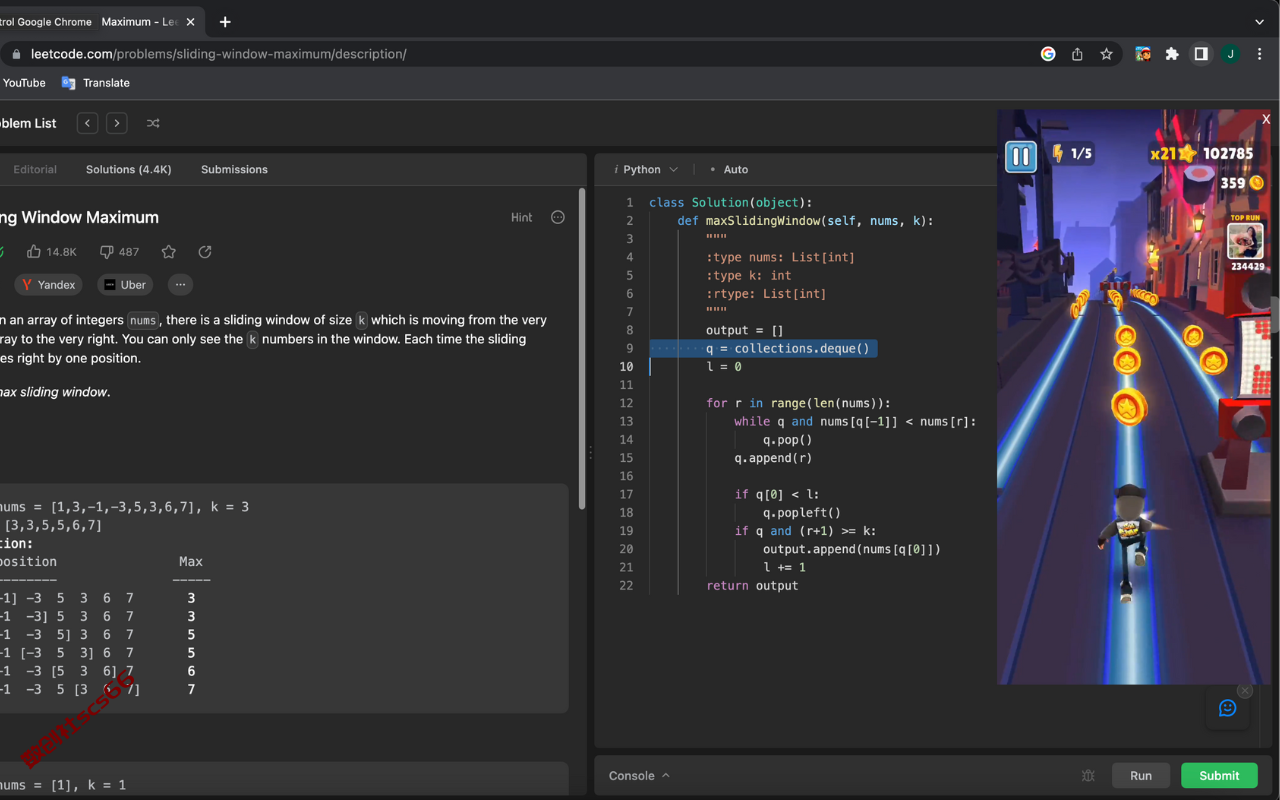This screenshot has height=800, width=1280.
Task: Open a new browser tab
Action: [x=225, y=21]
